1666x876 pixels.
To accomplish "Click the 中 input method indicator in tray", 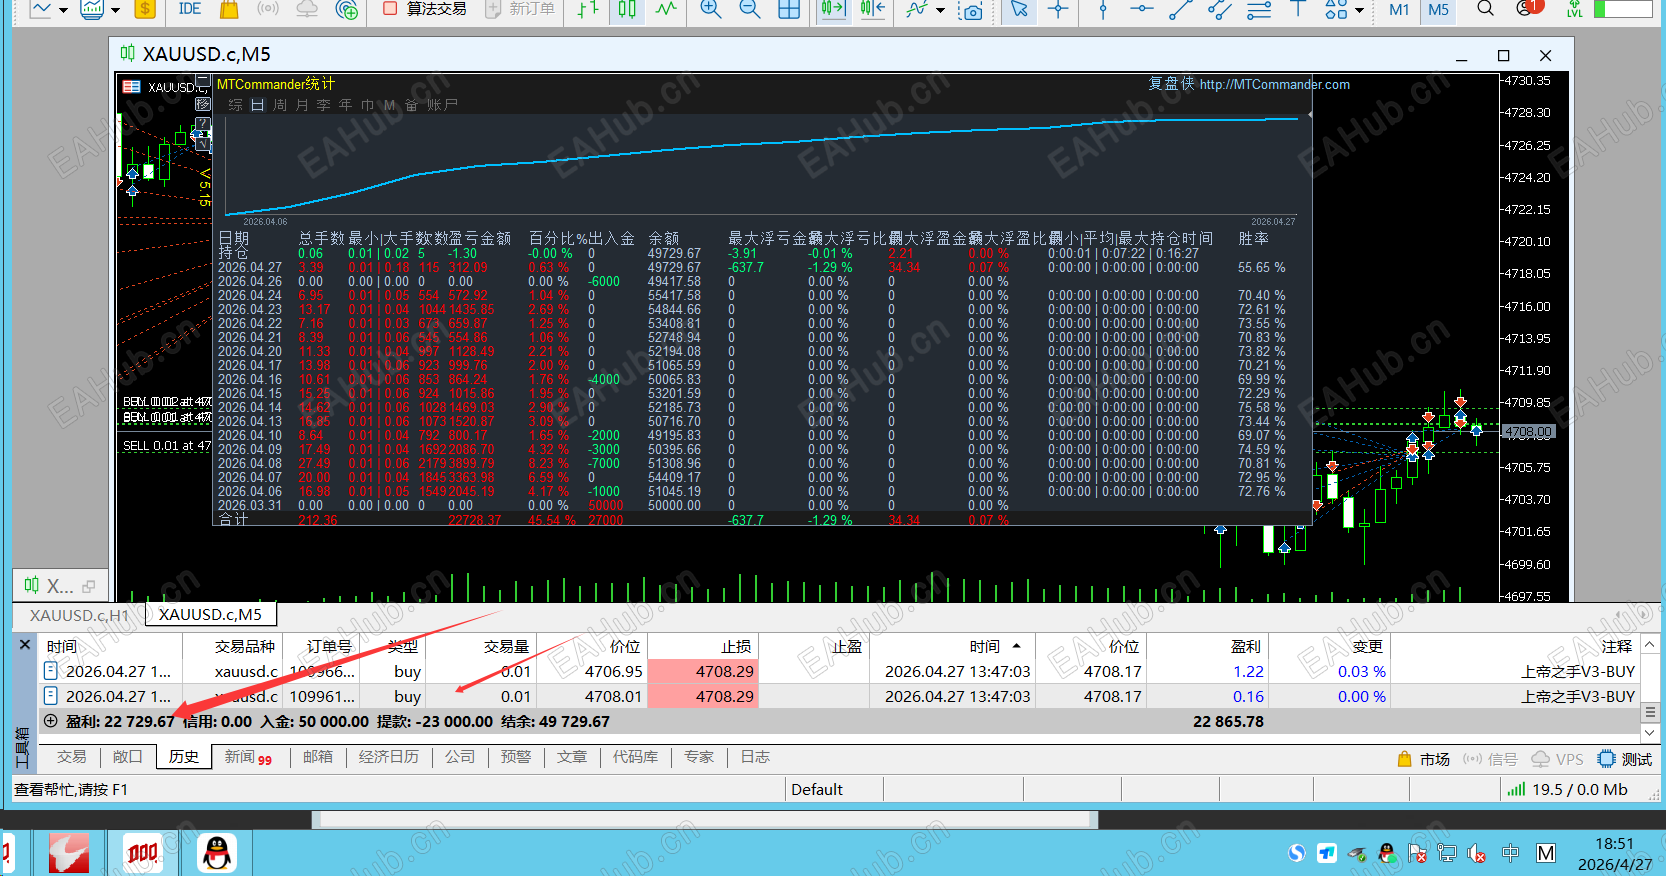I will [x=1510, y=853].
